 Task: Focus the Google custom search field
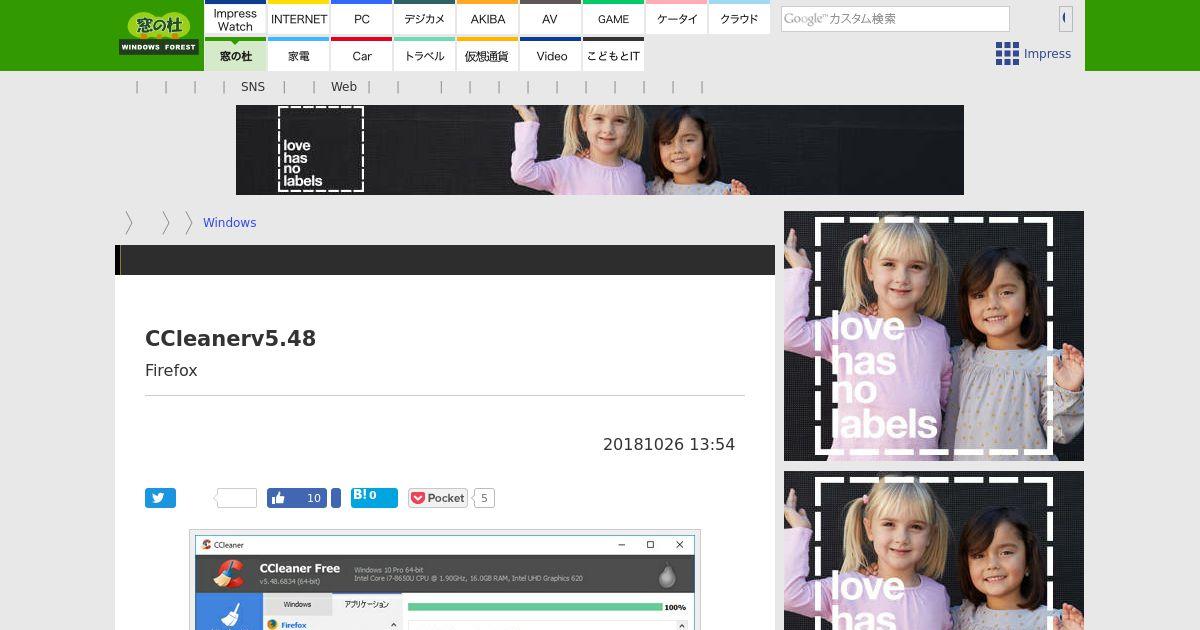pos(895,18)
